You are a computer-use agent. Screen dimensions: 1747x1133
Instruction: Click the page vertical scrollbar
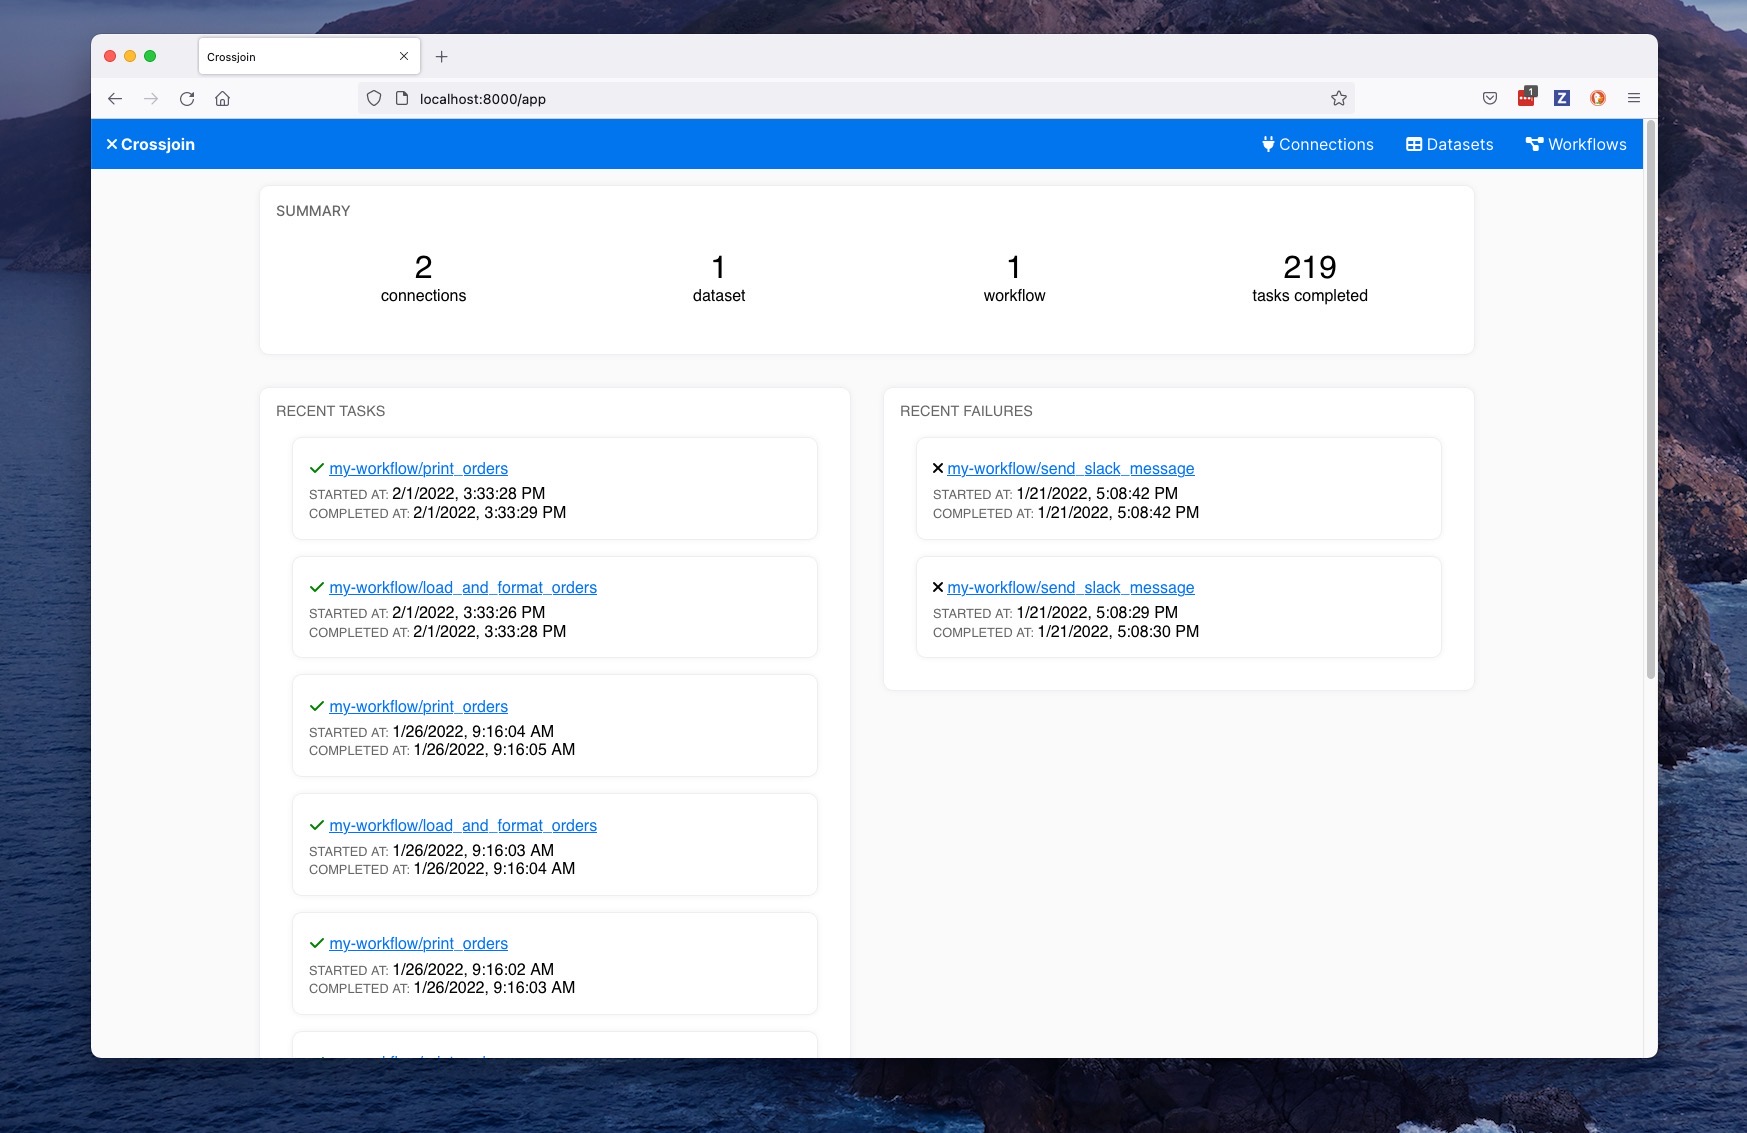pyautogui.click(x=1650, y=400)
